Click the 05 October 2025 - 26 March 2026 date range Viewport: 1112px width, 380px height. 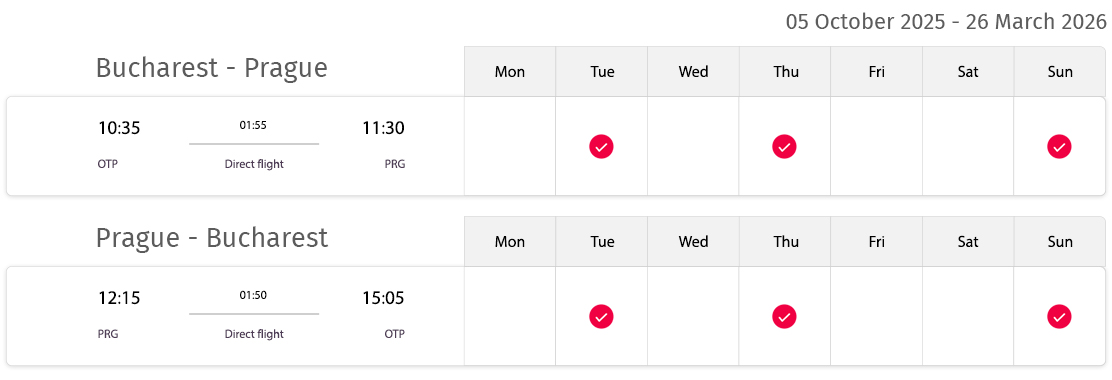pyautogui.click(x=946, y=22)
